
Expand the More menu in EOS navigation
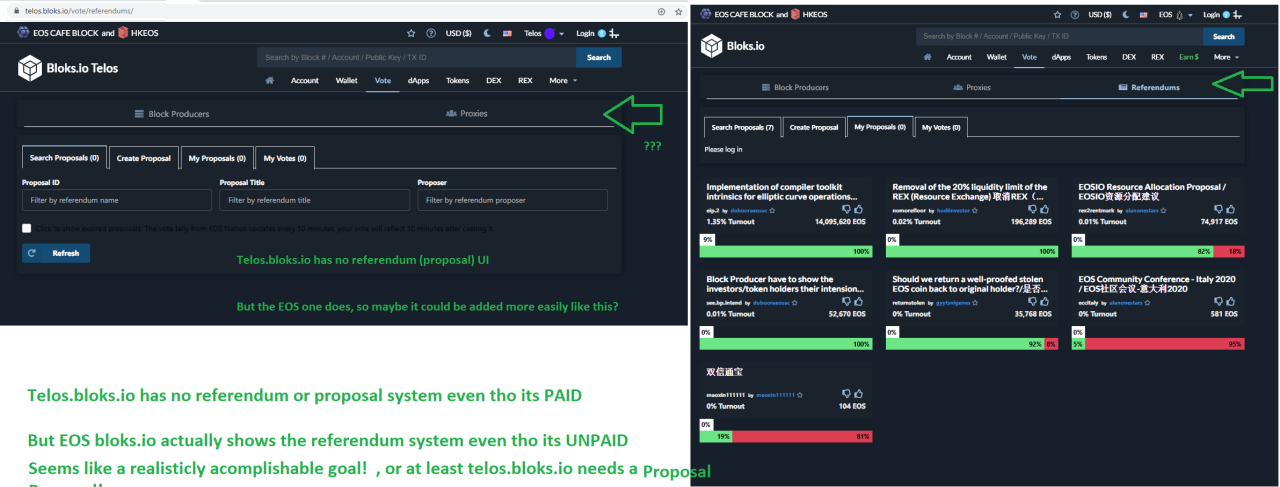pyautogui.click(x=1226, y=57)
